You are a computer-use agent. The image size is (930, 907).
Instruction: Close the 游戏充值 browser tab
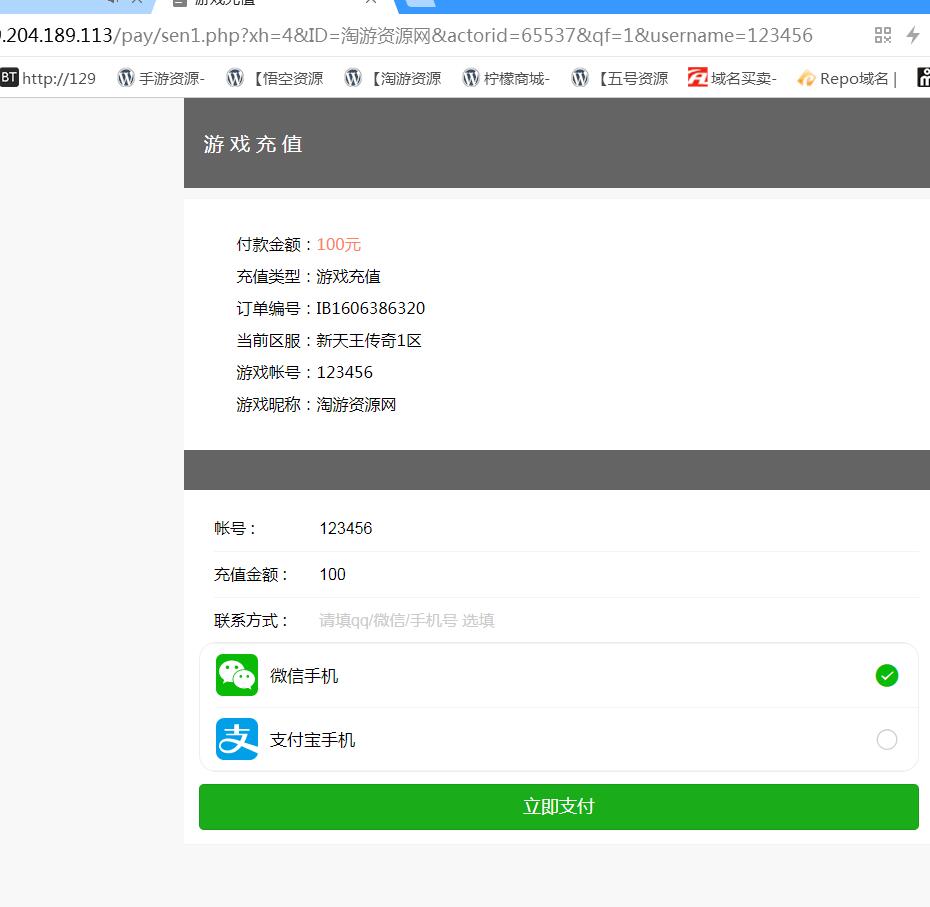coord(370,3)
